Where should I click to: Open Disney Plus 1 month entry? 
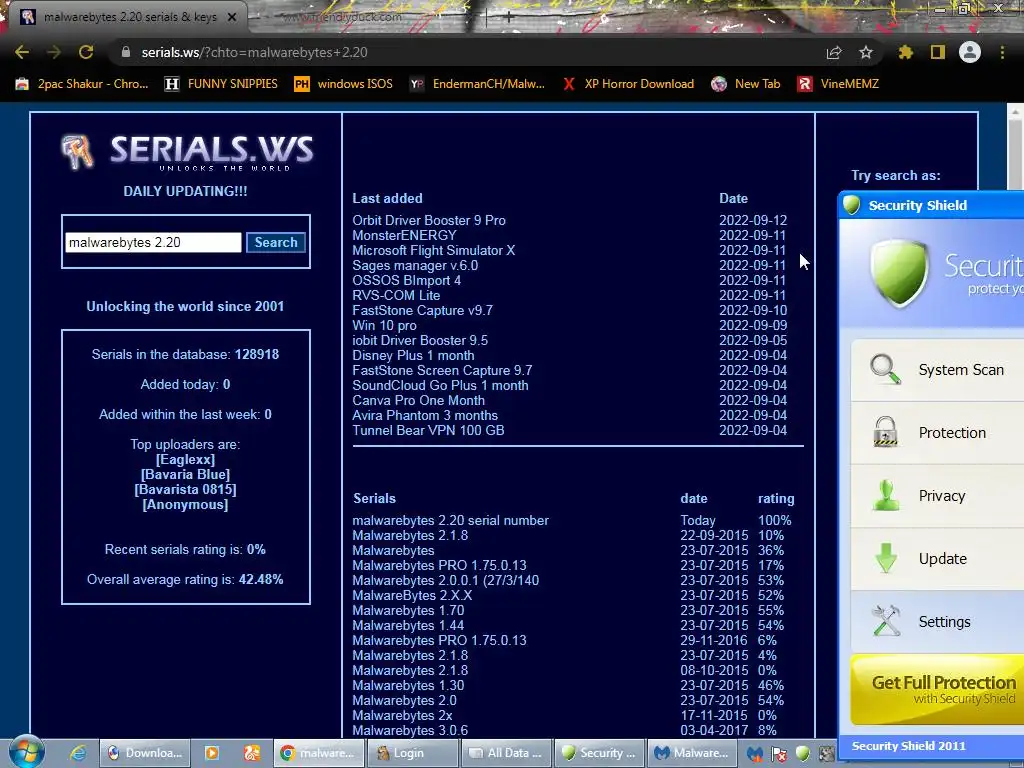coord(413,355)
